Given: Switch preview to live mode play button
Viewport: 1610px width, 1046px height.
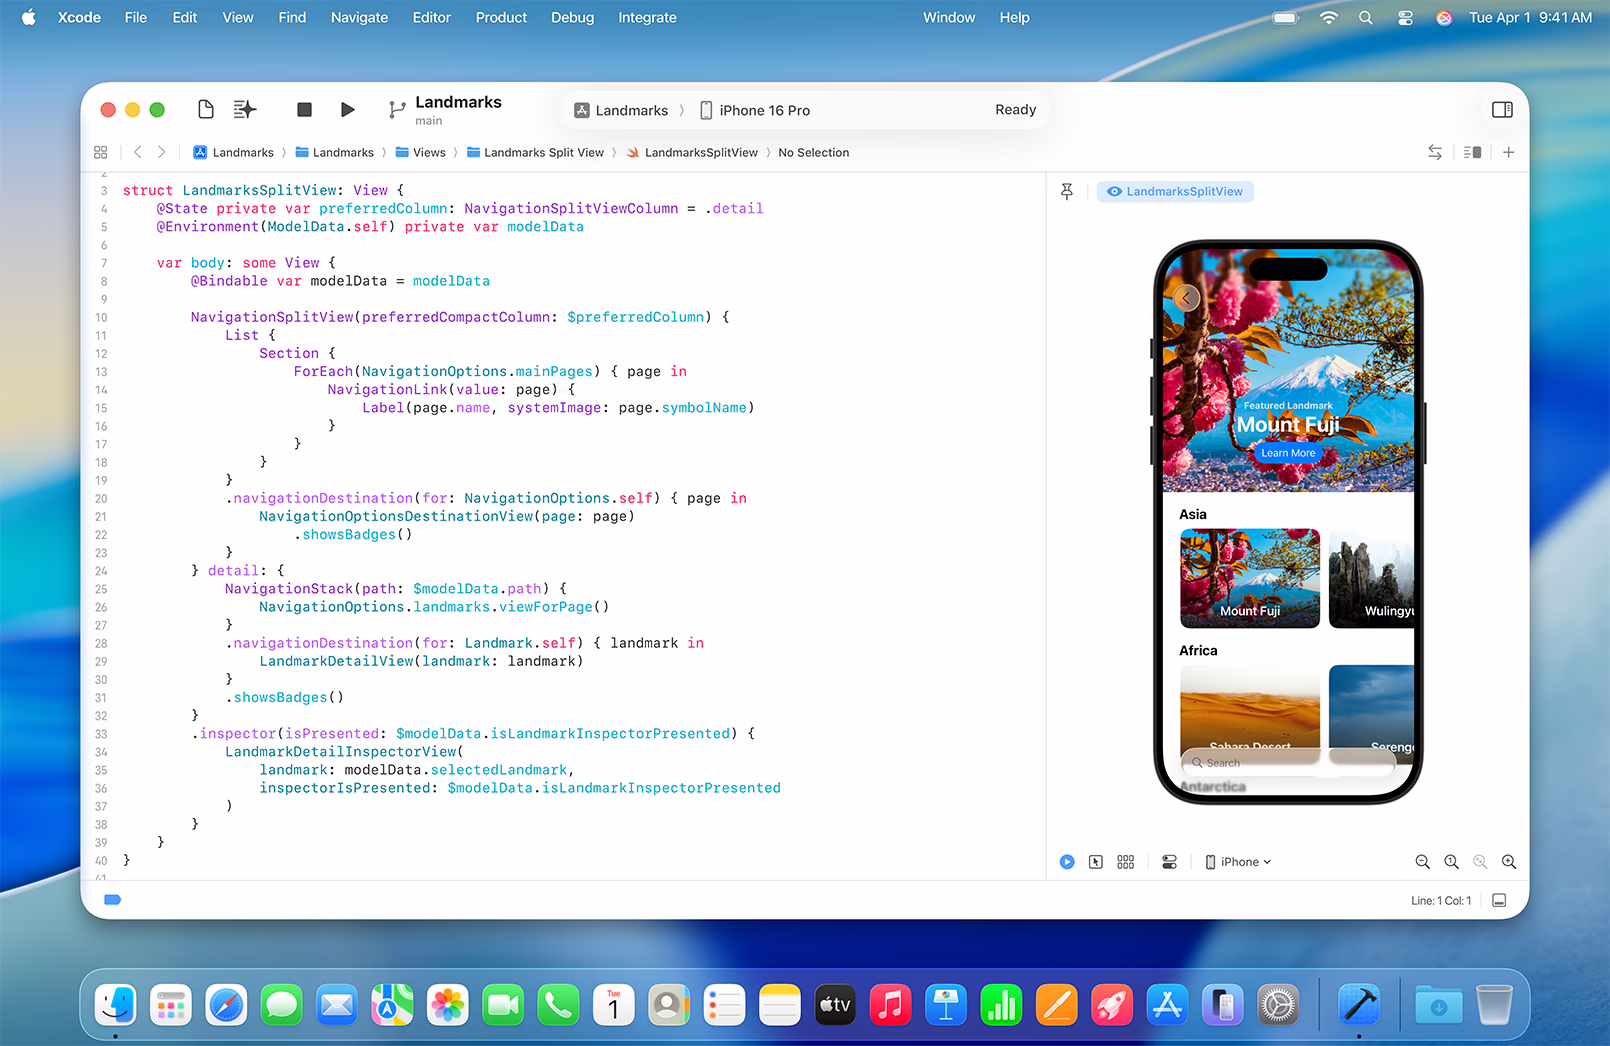Looking at the screenshot, I should pyautogui.click(x=1067, y=861).
